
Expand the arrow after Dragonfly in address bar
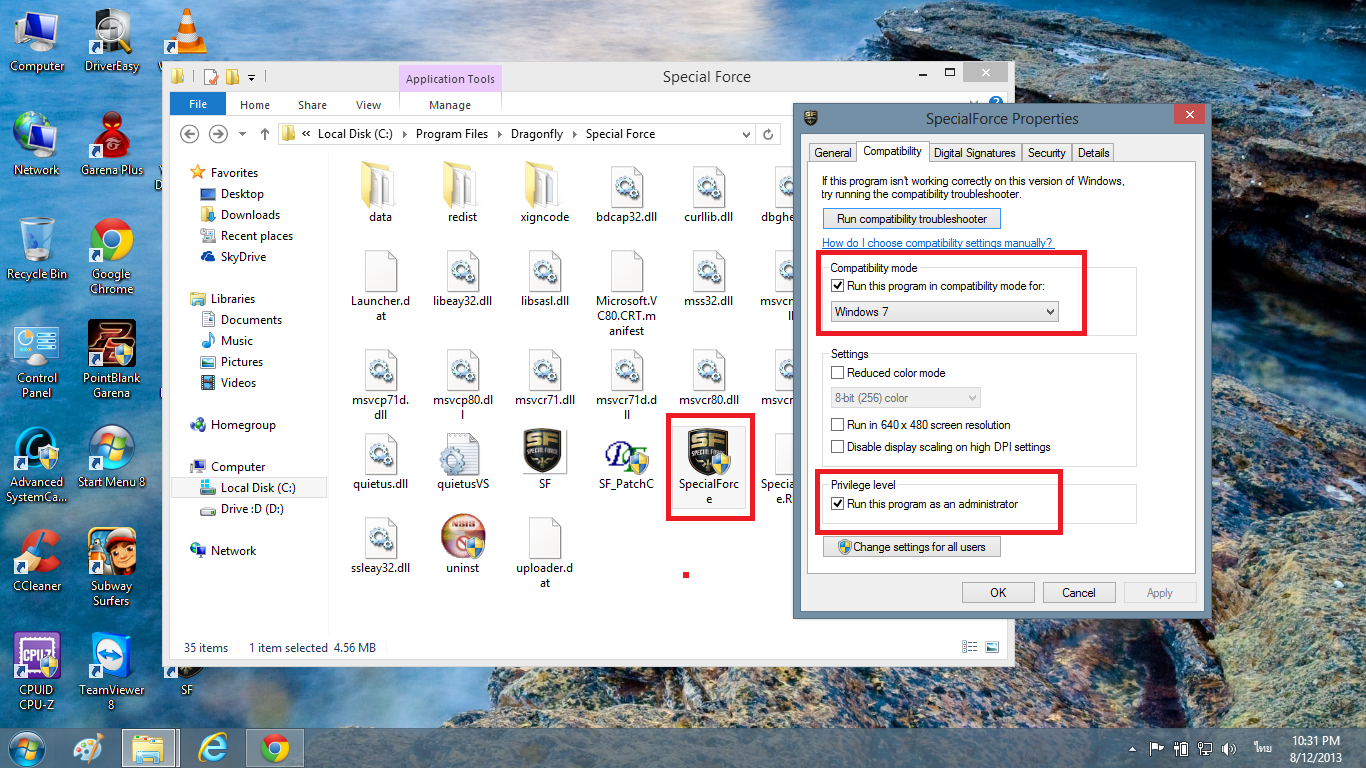[x=577, y=134]
